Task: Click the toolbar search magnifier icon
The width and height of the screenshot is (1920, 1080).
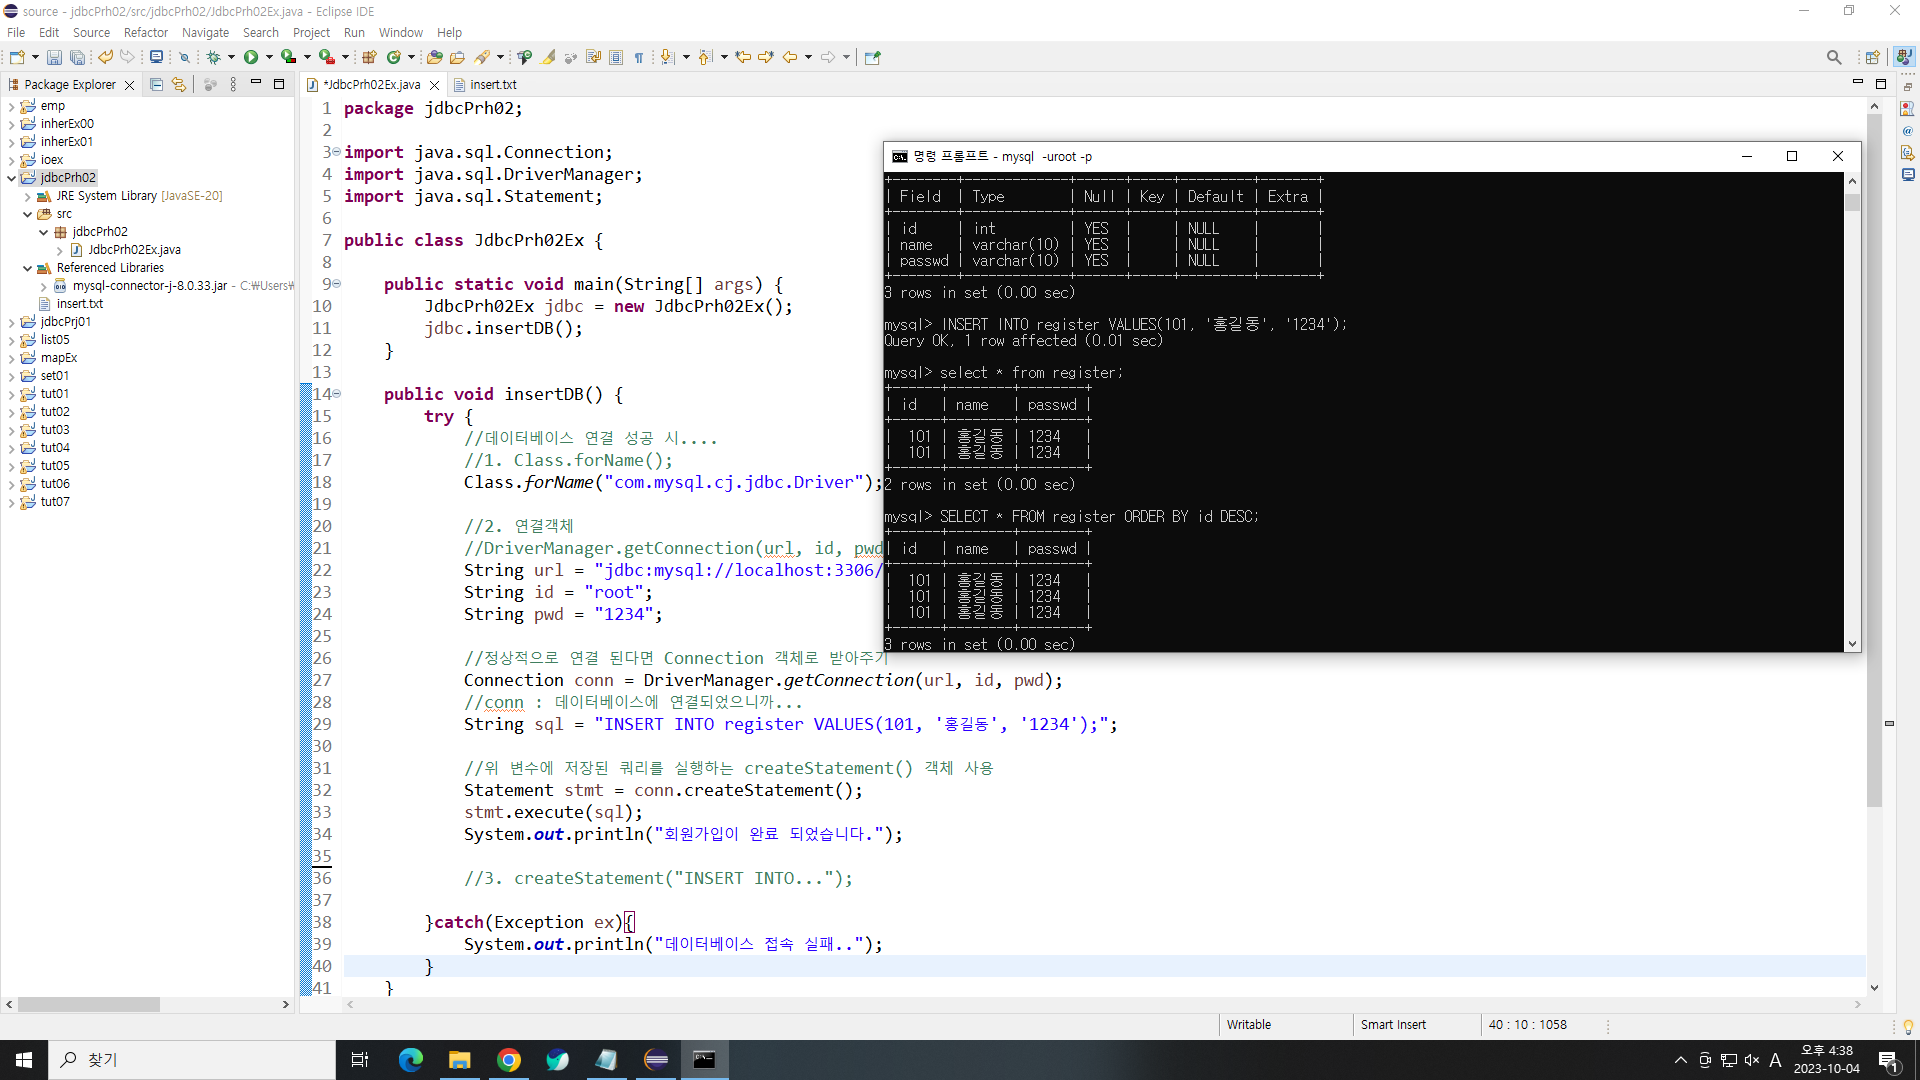Action: tap(1833, 58)
